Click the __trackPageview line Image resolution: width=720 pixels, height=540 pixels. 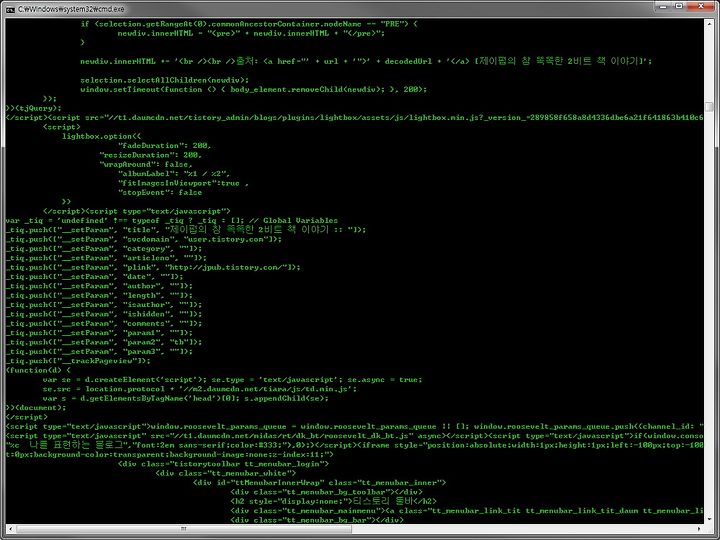78,361
